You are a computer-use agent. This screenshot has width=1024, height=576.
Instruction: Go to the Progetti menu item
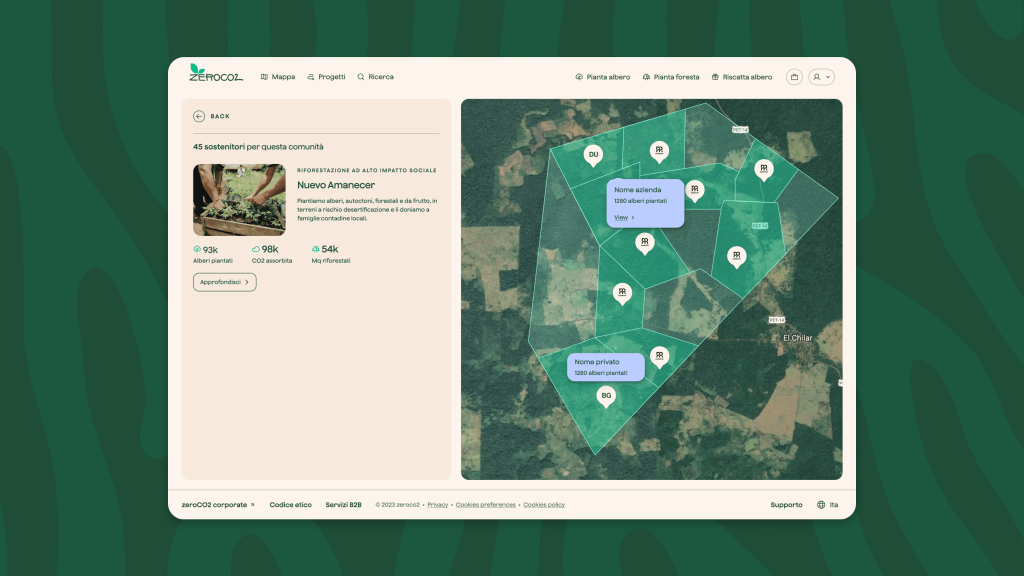(x=326, y=77)
